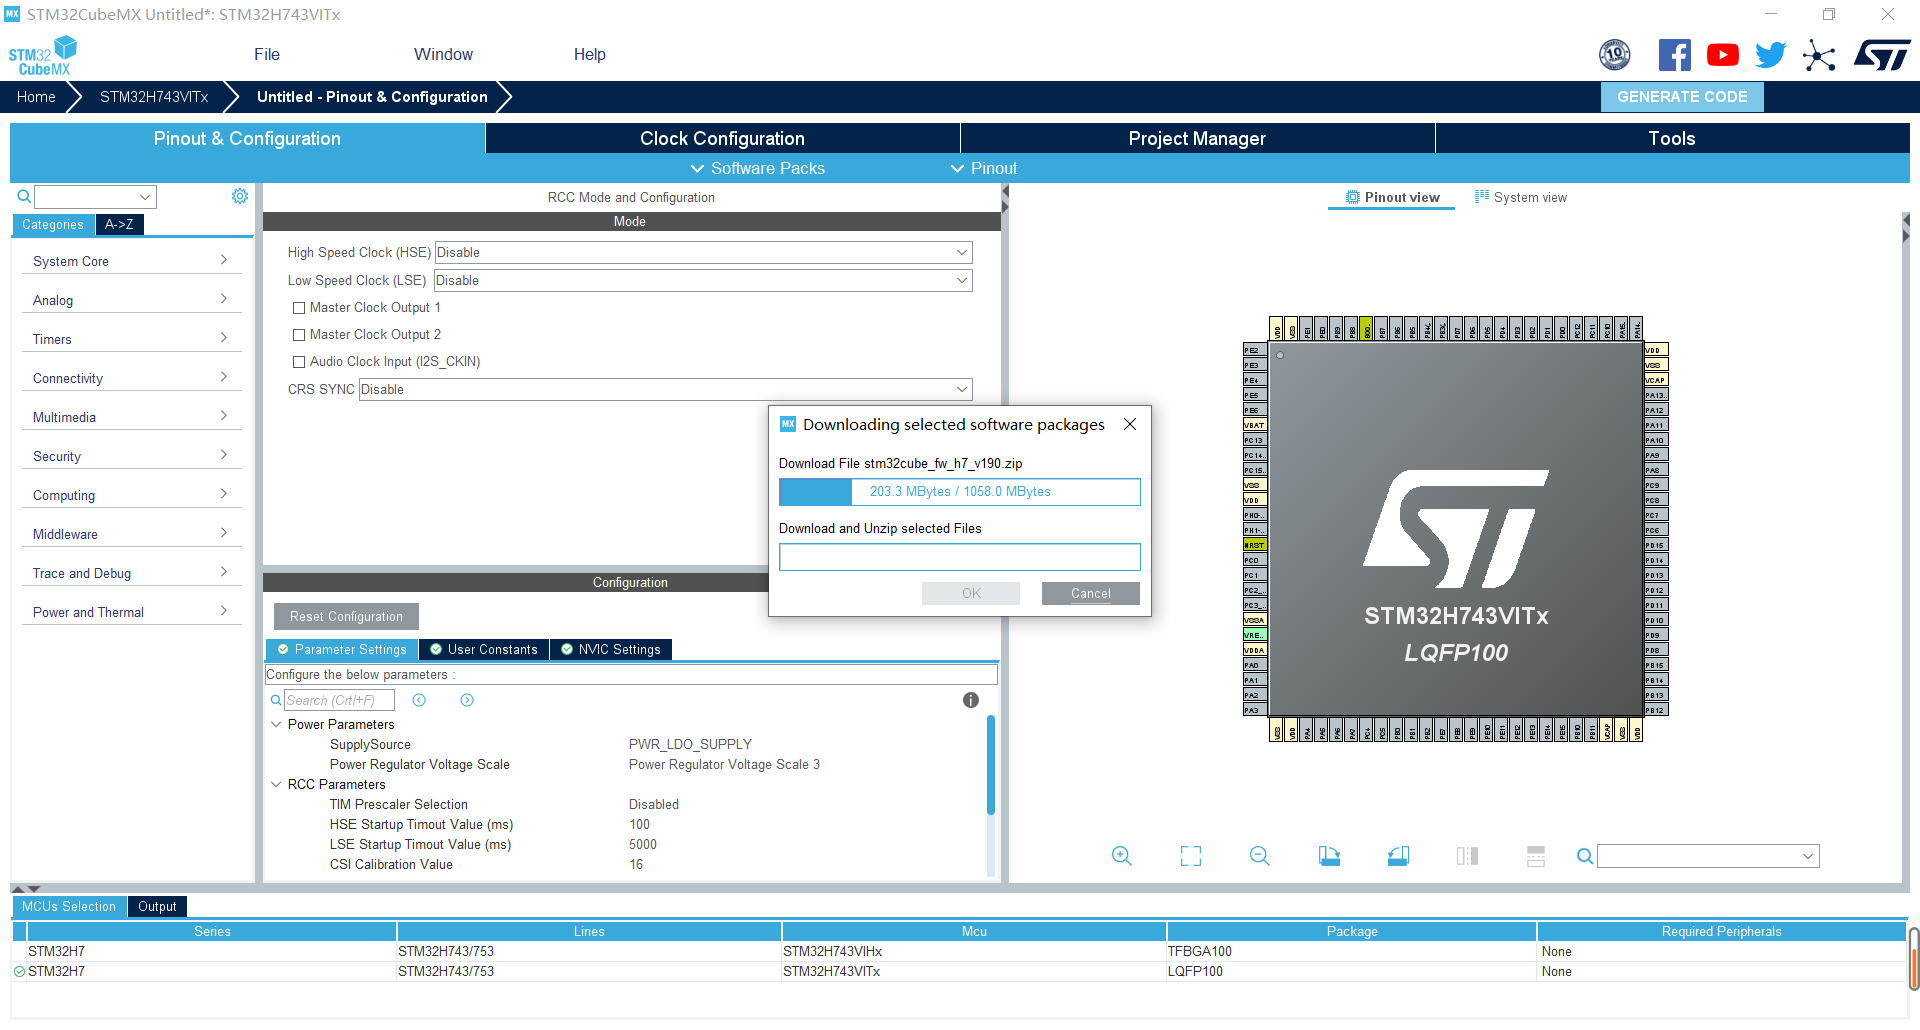Expand the Connectivity category
Viewport: 1920px width, 1030px height.
[131, 378]
